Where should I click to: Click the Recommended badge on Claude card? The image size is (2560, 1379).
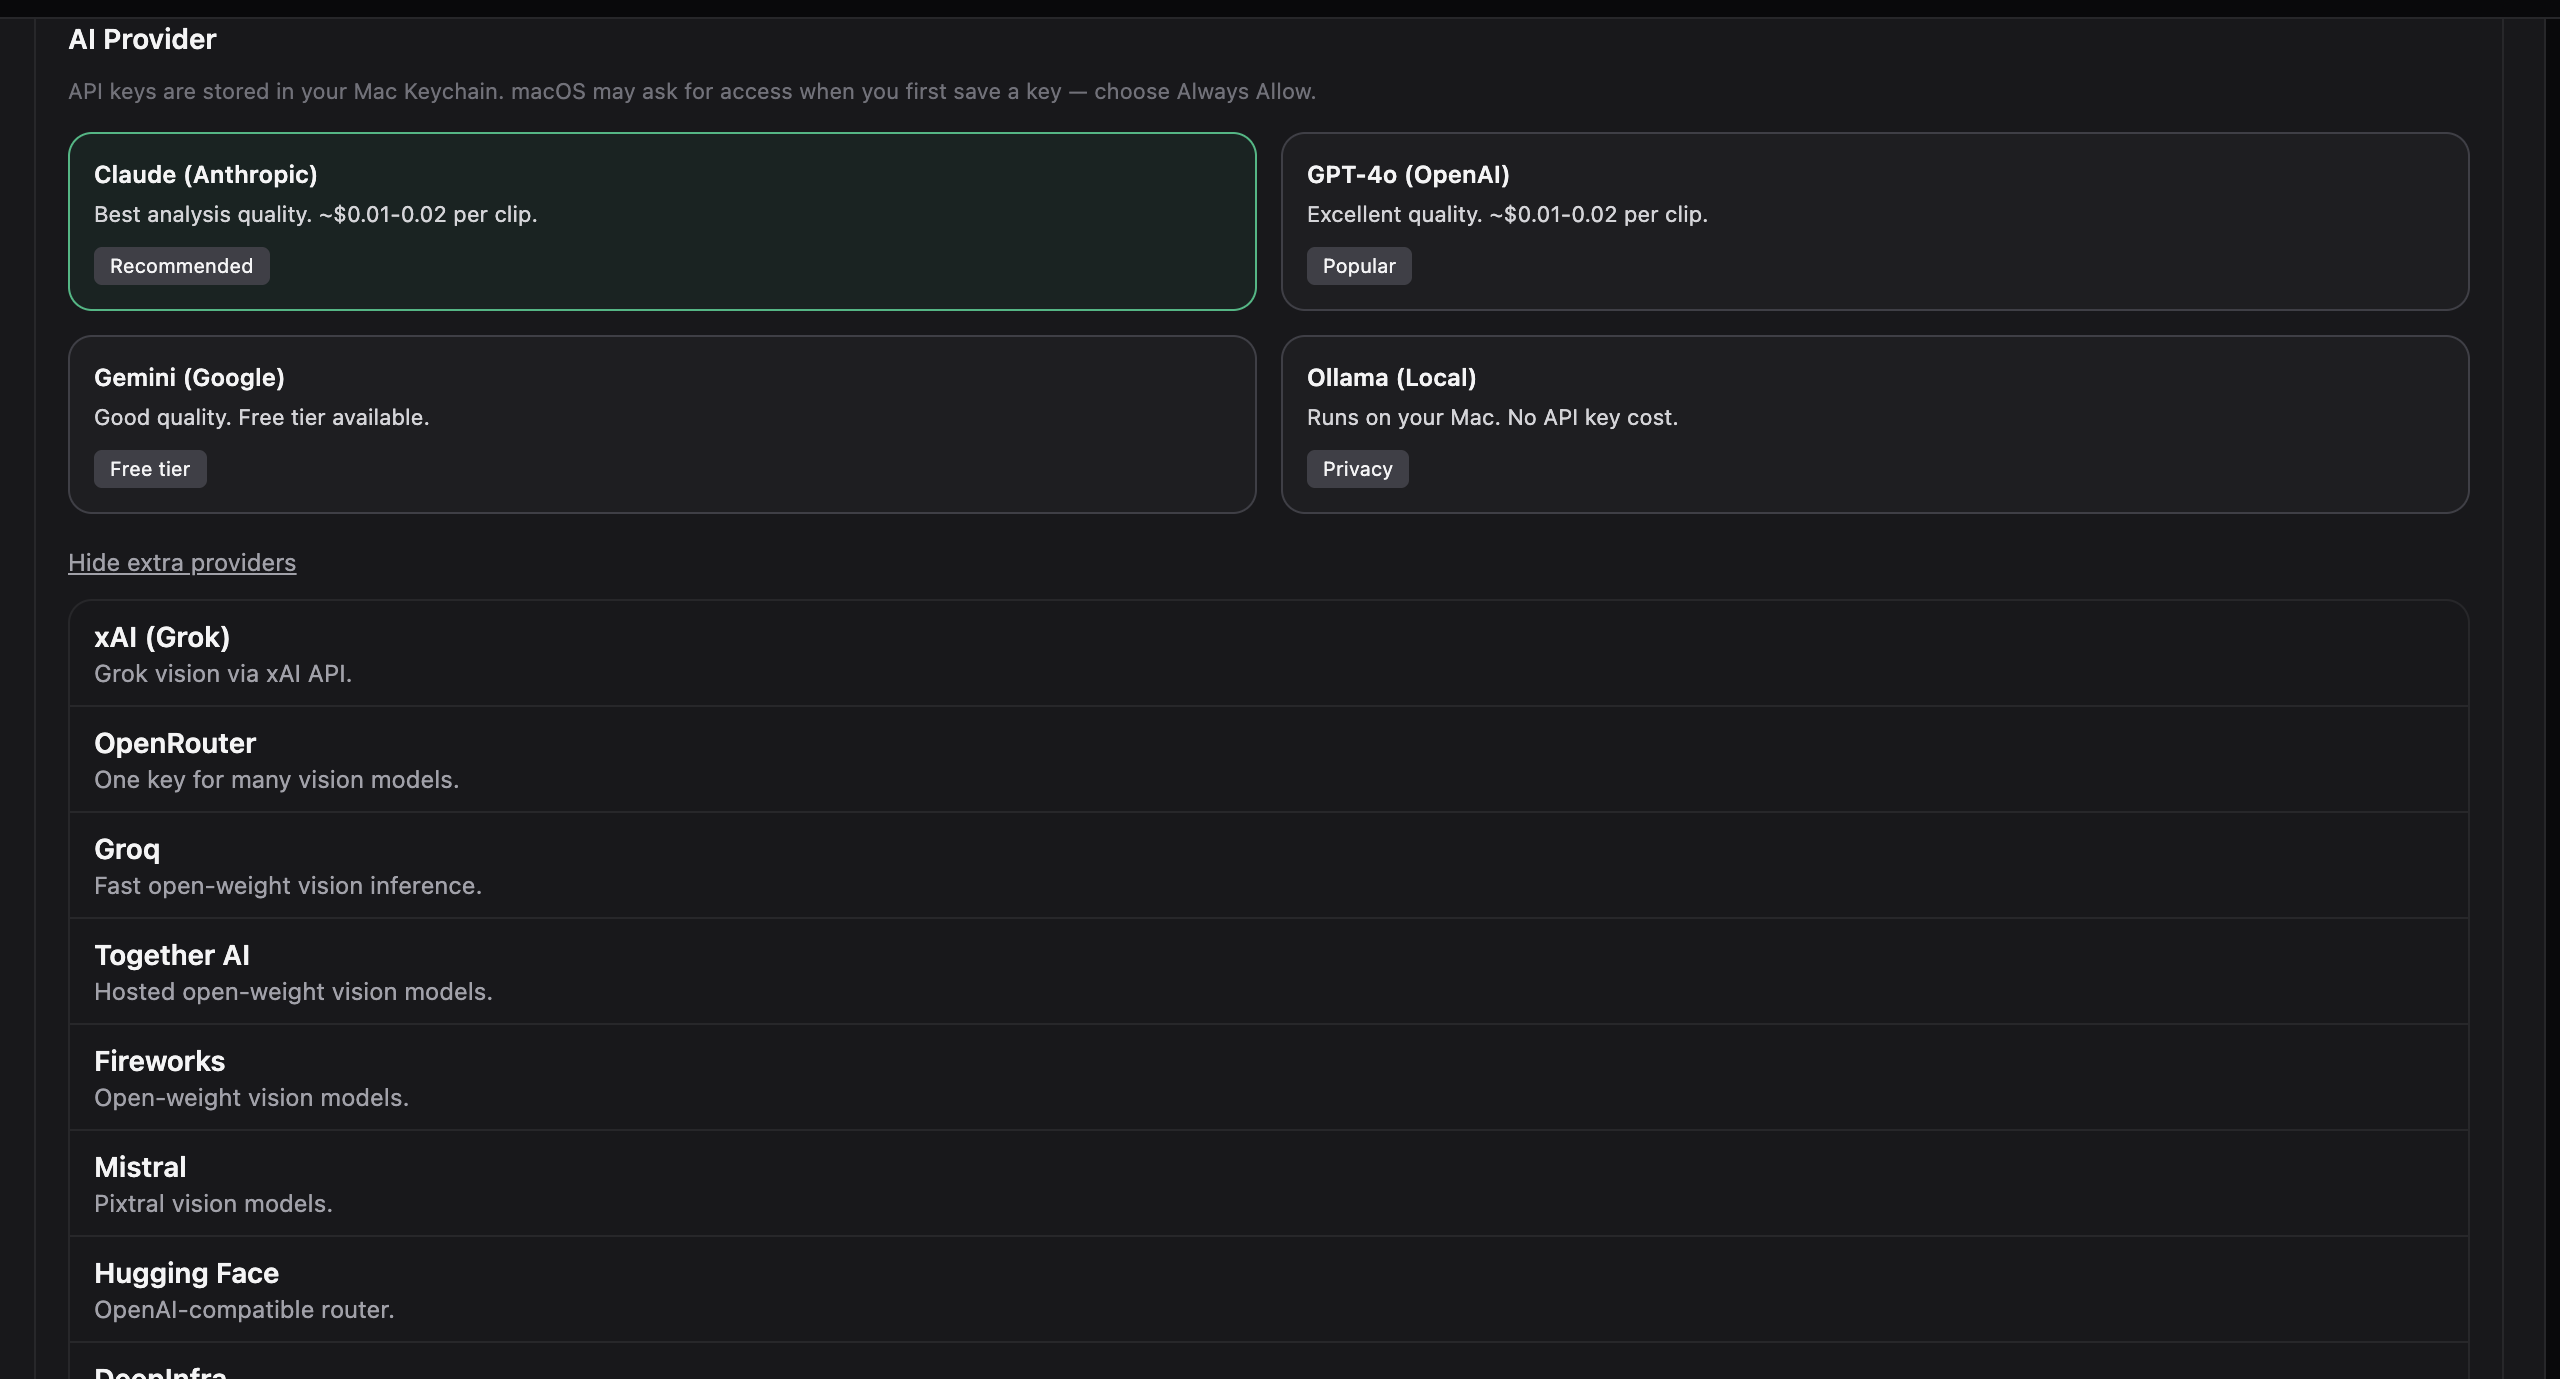coord(181,266)
